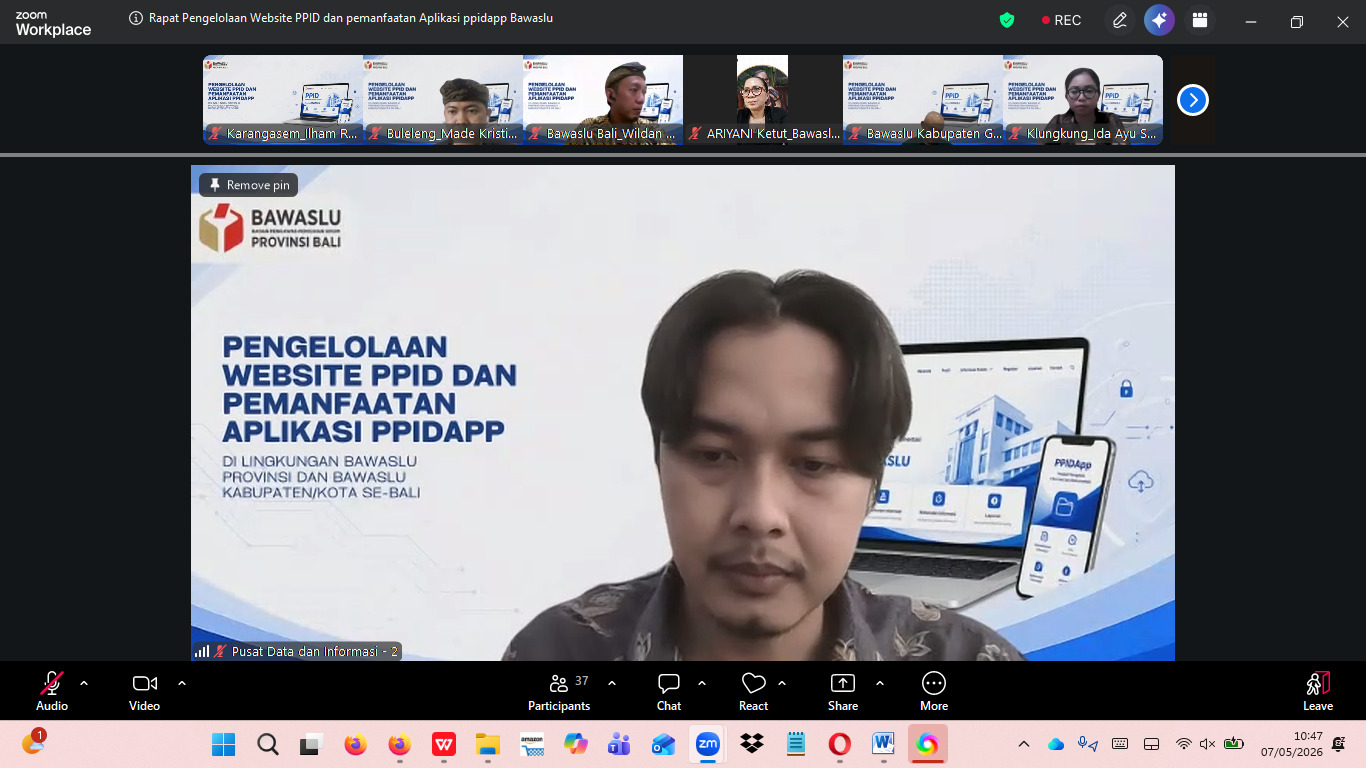Screen dimensions: 1366x768
Task: Open the notification bell in tray
Action: point(1339,744)
